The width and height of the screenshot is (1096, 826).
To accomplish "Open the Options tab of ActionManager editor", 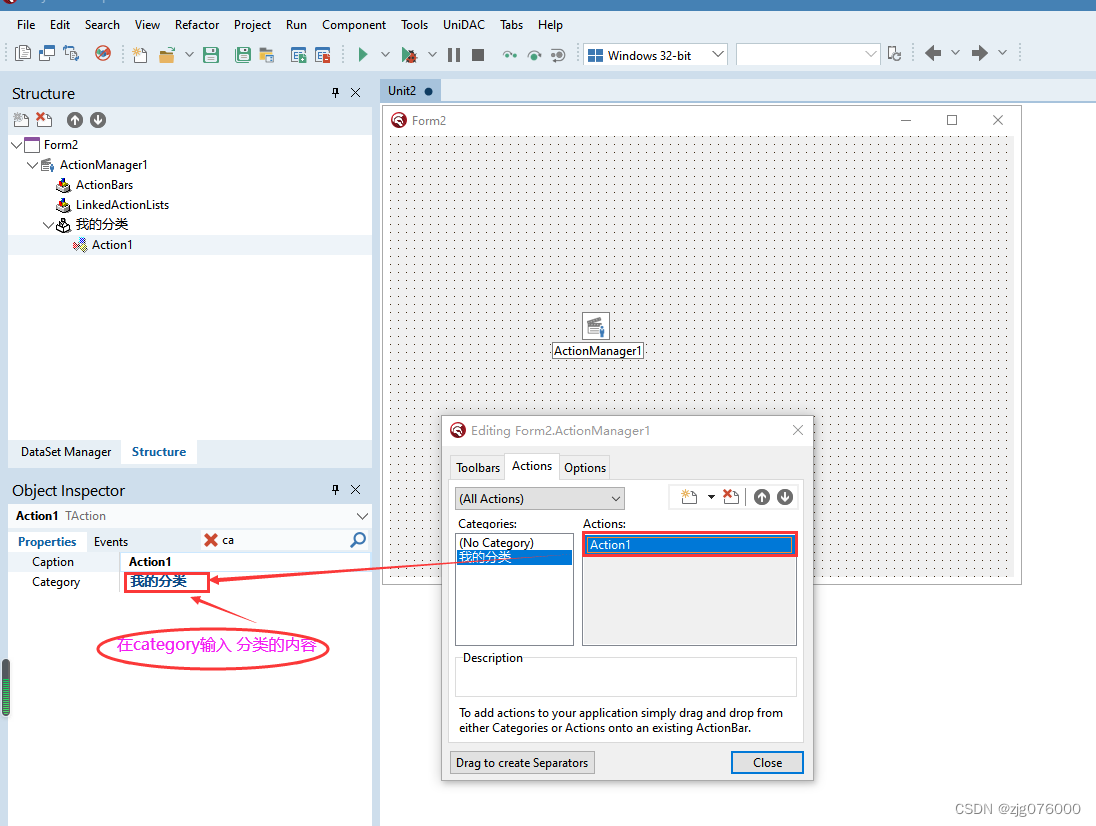I will pyautogui.click(x=584, y=466).
